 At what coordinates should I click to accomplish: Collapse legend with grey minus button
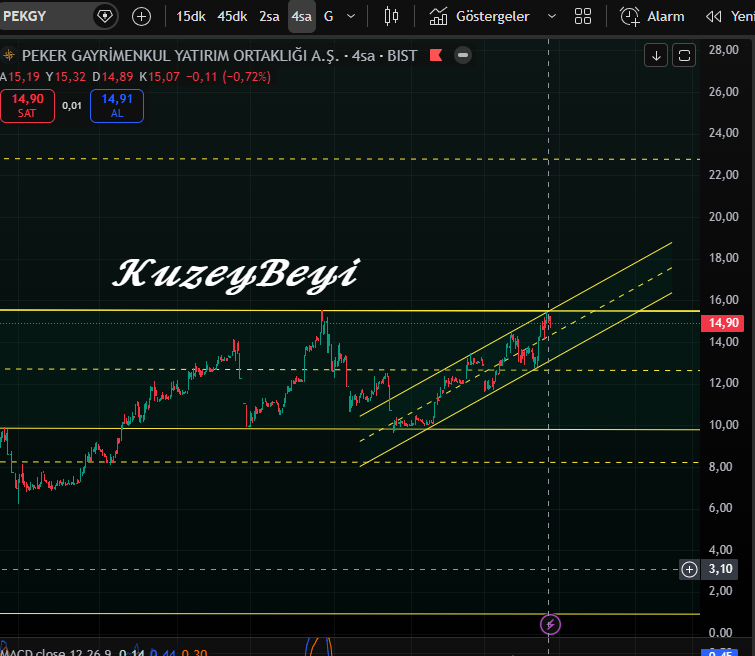pos(463,55)
